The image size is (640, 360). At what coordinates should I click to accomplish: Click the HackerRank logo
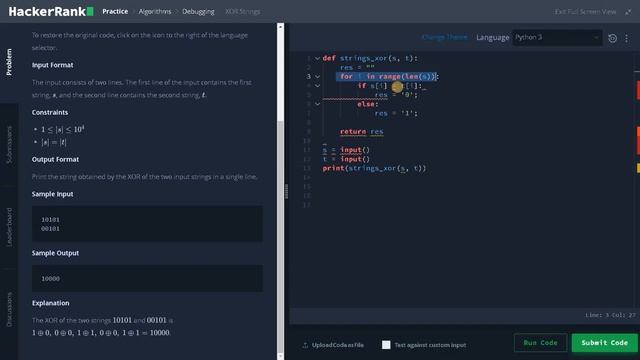[x=51, y=11]
